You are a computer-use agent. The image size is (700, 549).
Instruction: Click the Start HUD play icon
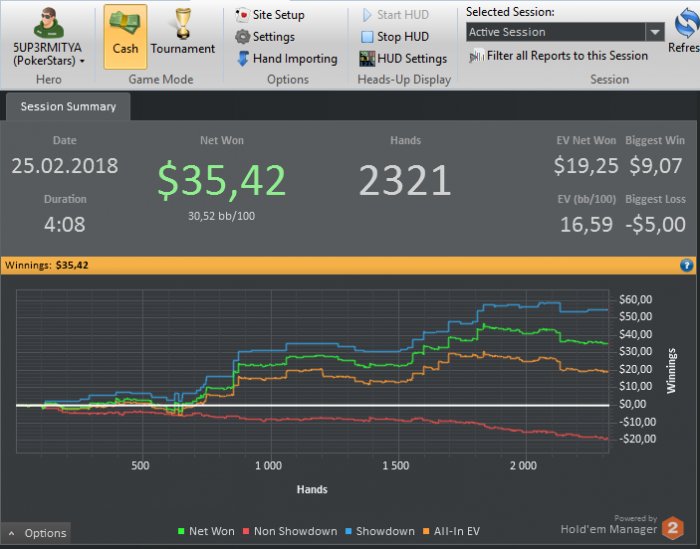pyautogui.click(x=367, y=15)
